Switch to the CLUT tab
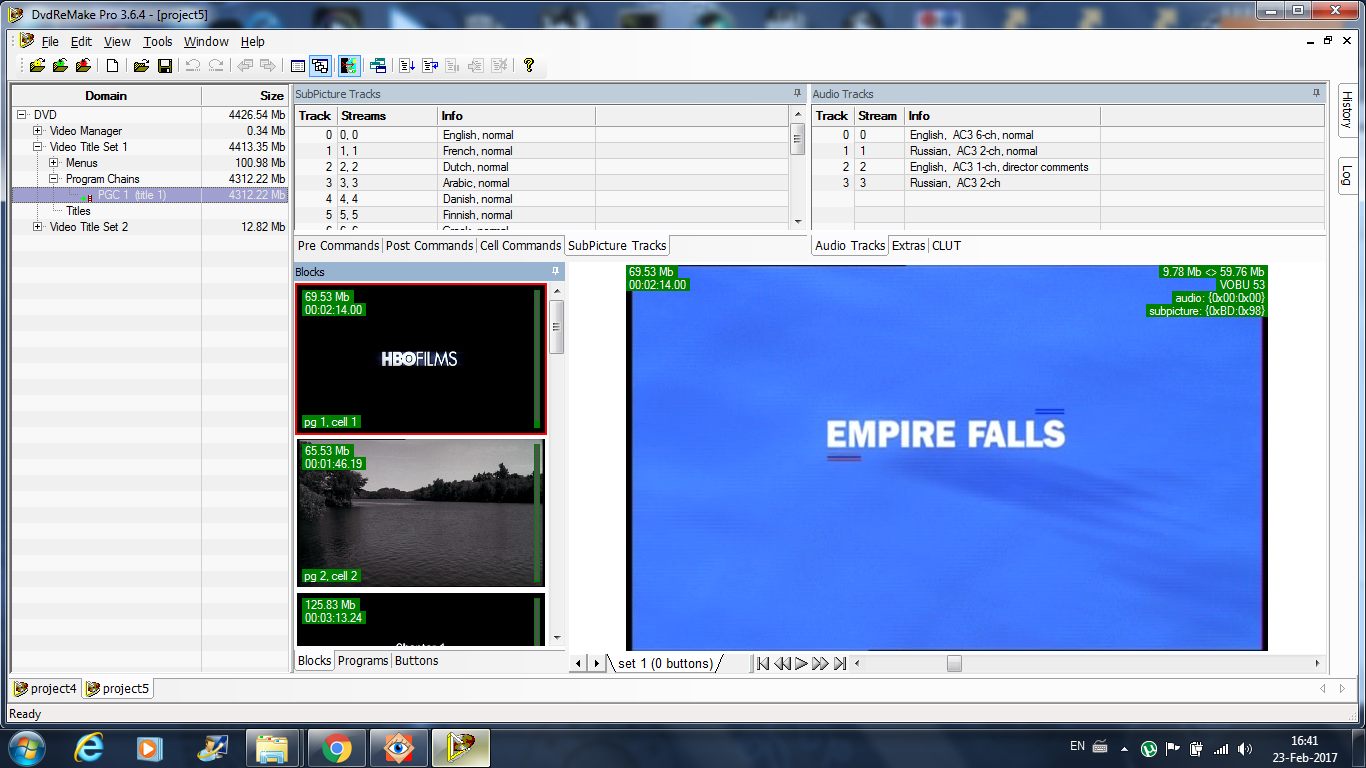The image size is (1366, 768). coord(946,245)
